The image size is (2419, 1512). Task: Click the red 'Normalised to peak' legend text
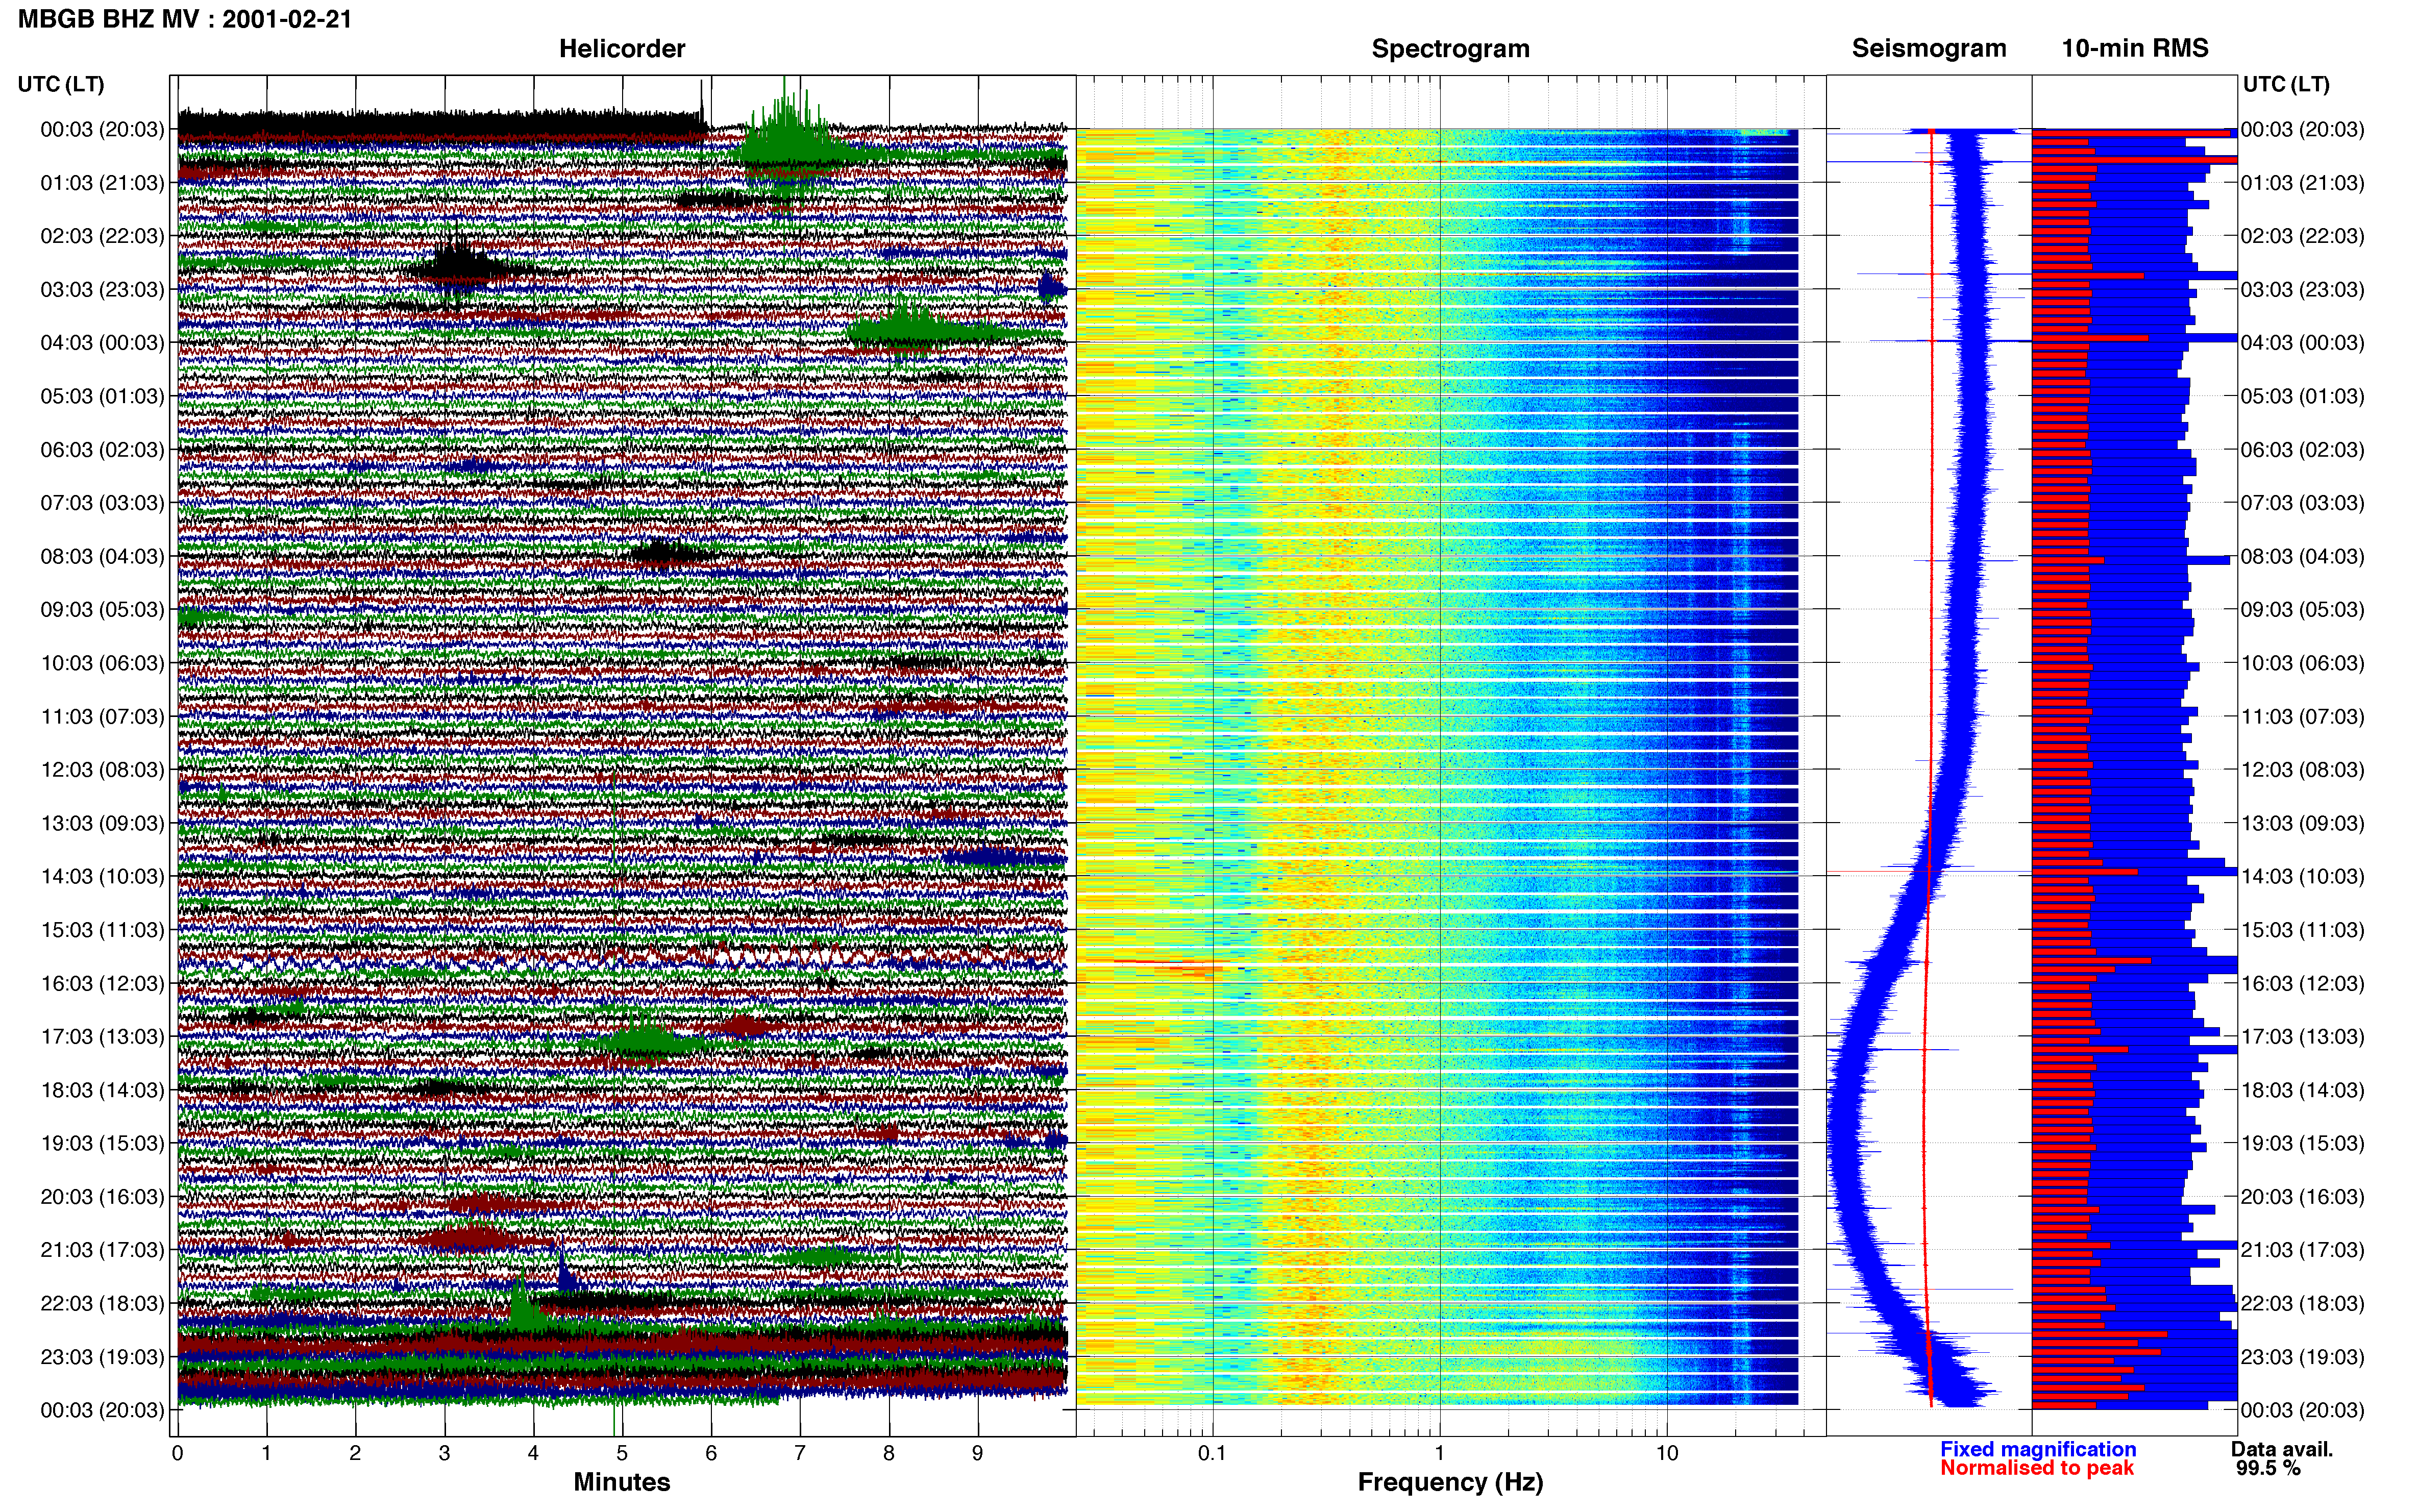[2037, 1468]
